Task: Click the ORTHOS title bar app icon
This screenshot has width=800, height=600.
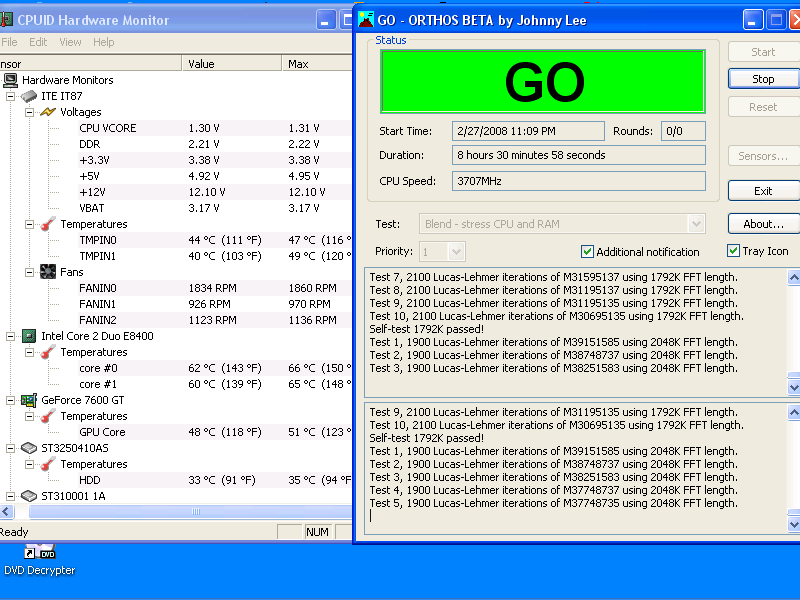Action: coord(366,19)
